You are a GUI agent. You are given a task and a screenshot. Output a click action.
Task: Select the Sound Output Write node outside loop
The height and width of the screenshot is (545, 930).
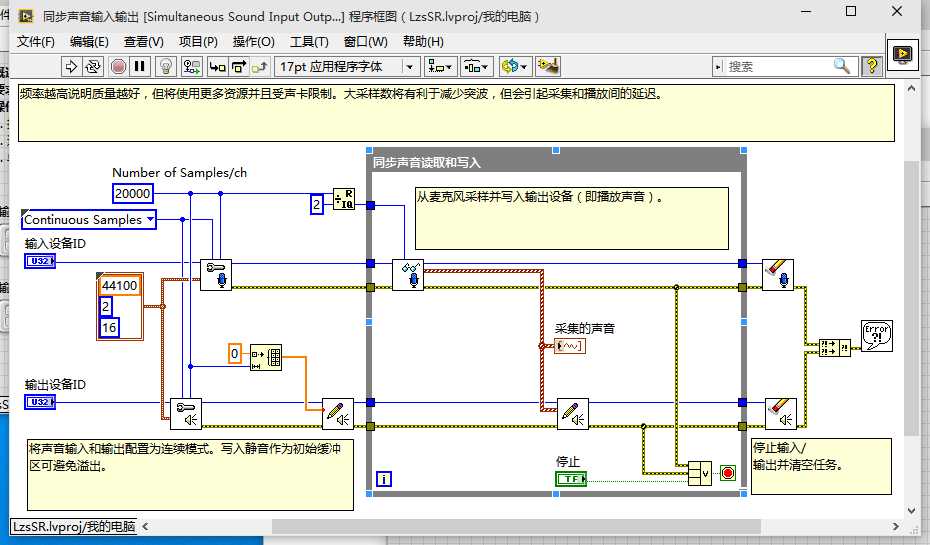[x=338, y=413]
